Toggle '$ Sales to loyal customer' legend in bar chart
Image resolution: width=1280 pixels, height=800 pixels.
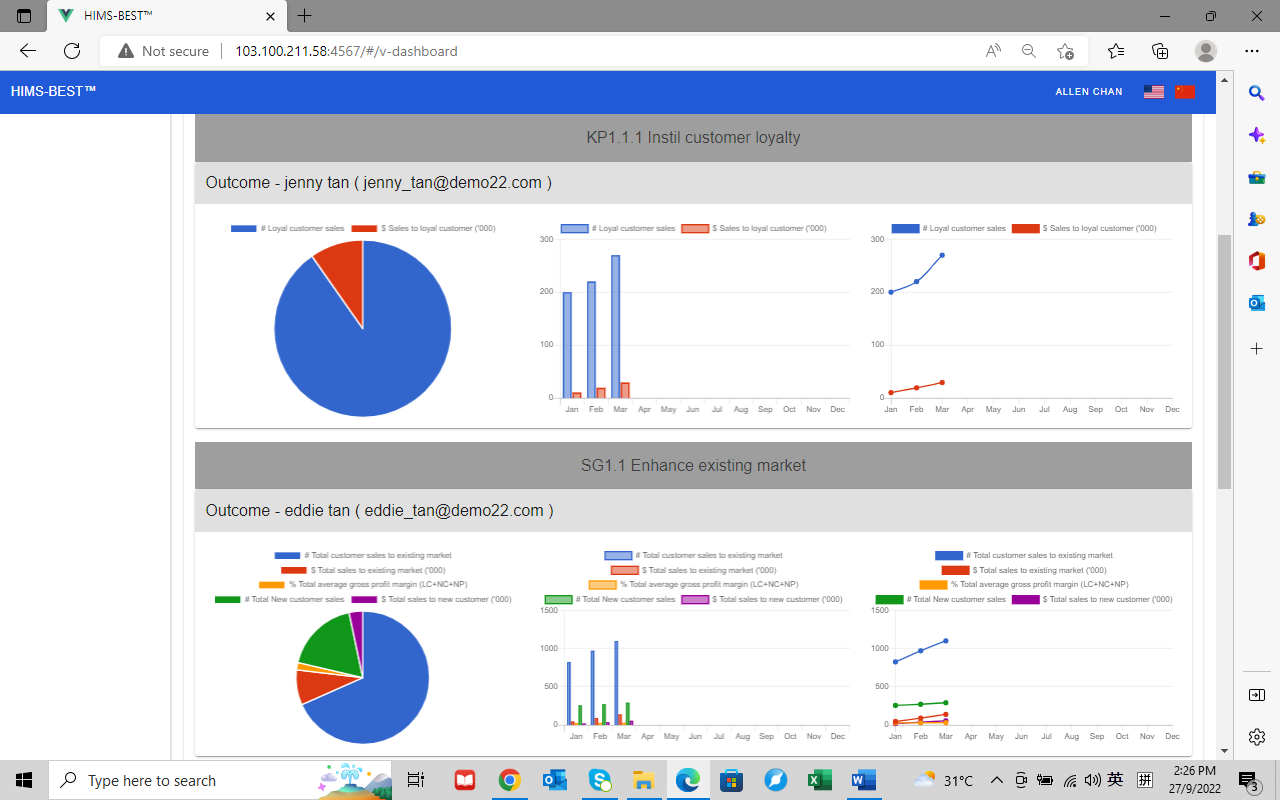[754, 229]
